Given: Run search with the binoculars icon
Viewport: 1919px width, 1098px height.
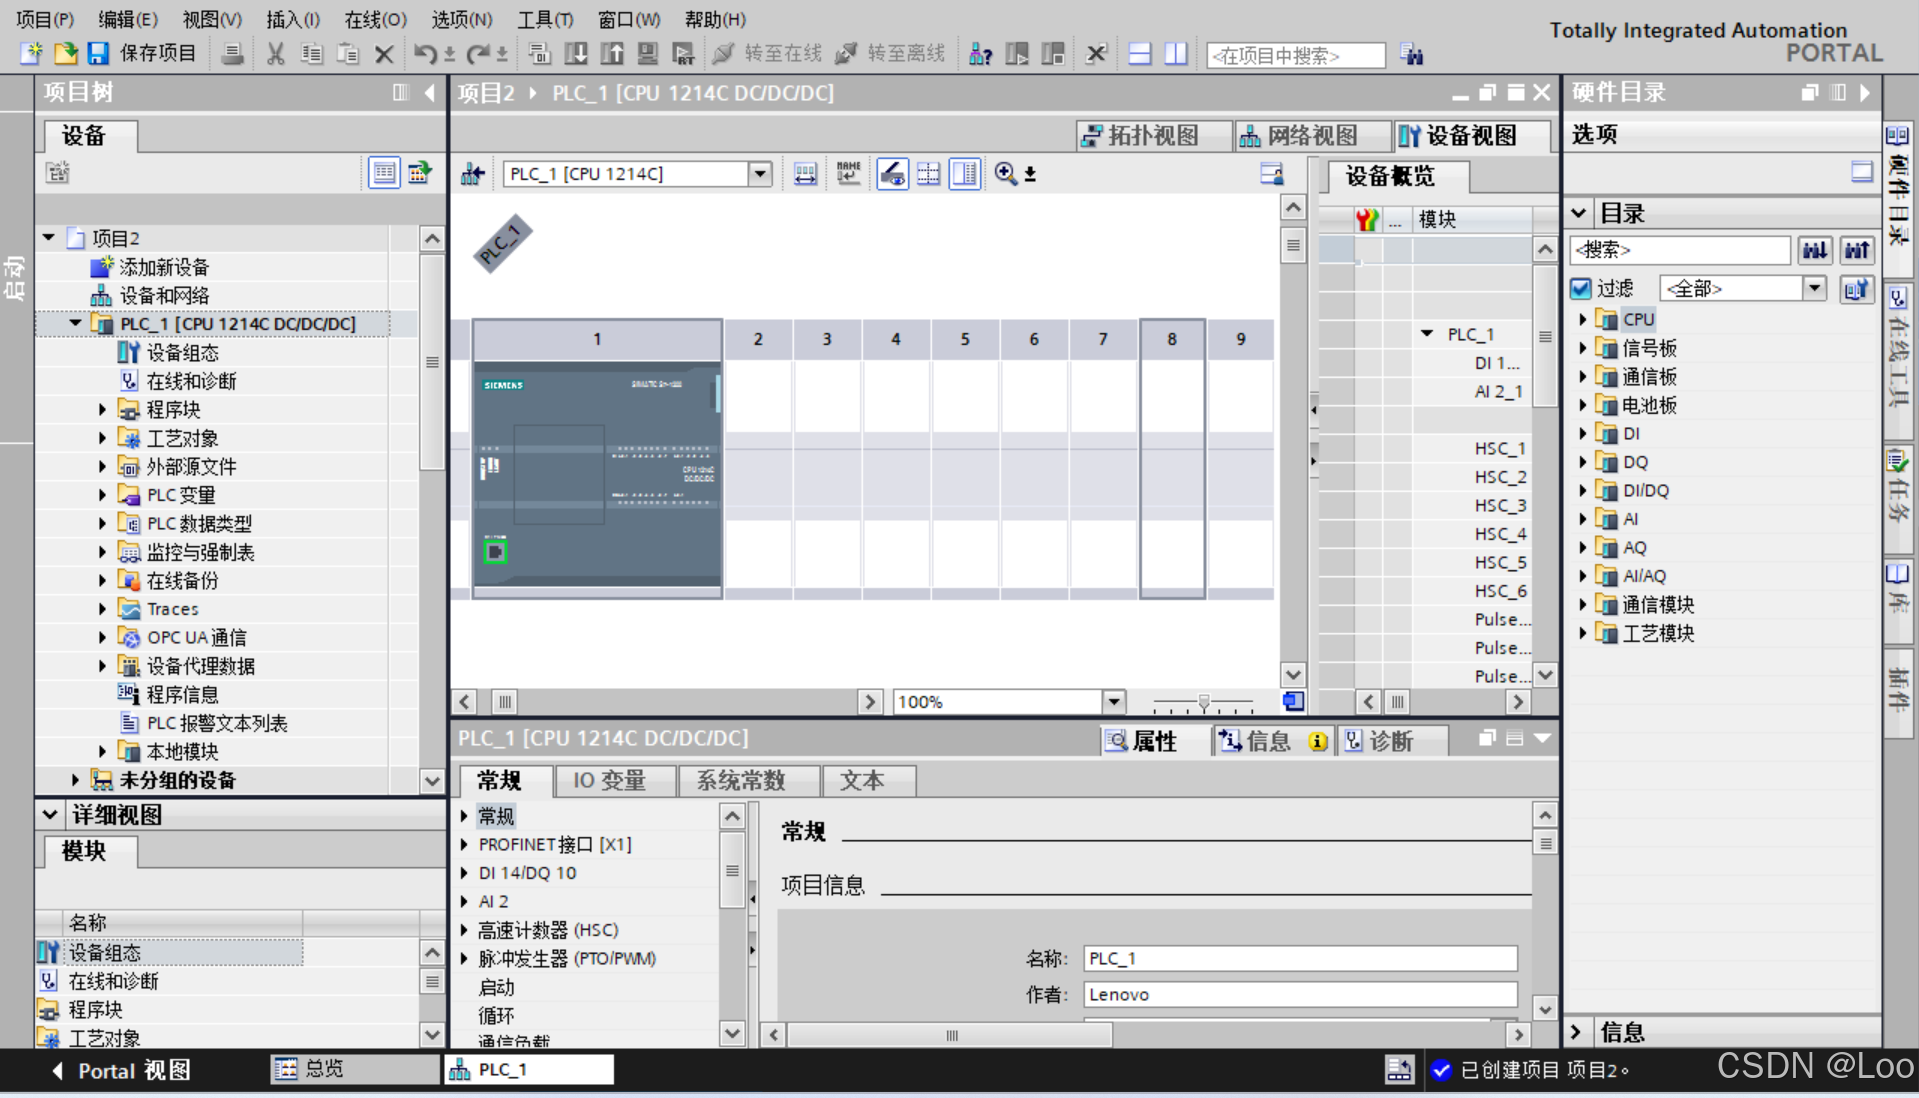Looking at the screenshot, I should pyautogui.click(x=1411, y=55).
